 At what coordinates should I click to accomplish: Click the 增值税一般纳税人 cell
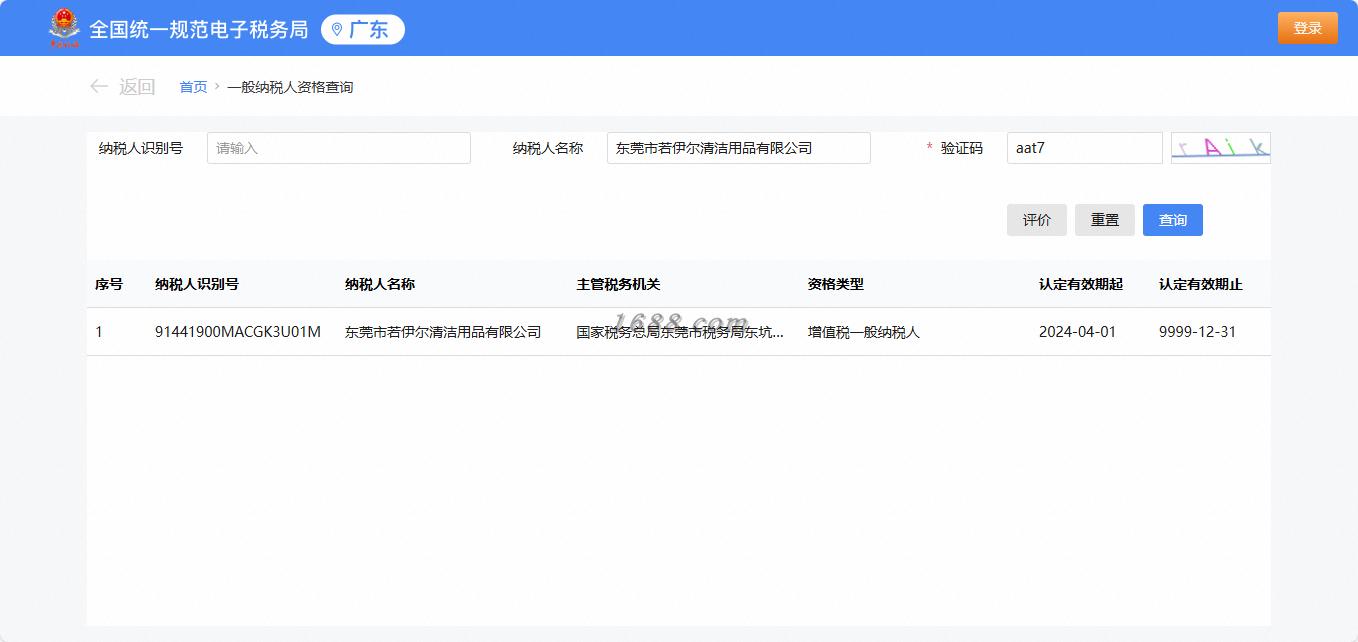point(864,332)
